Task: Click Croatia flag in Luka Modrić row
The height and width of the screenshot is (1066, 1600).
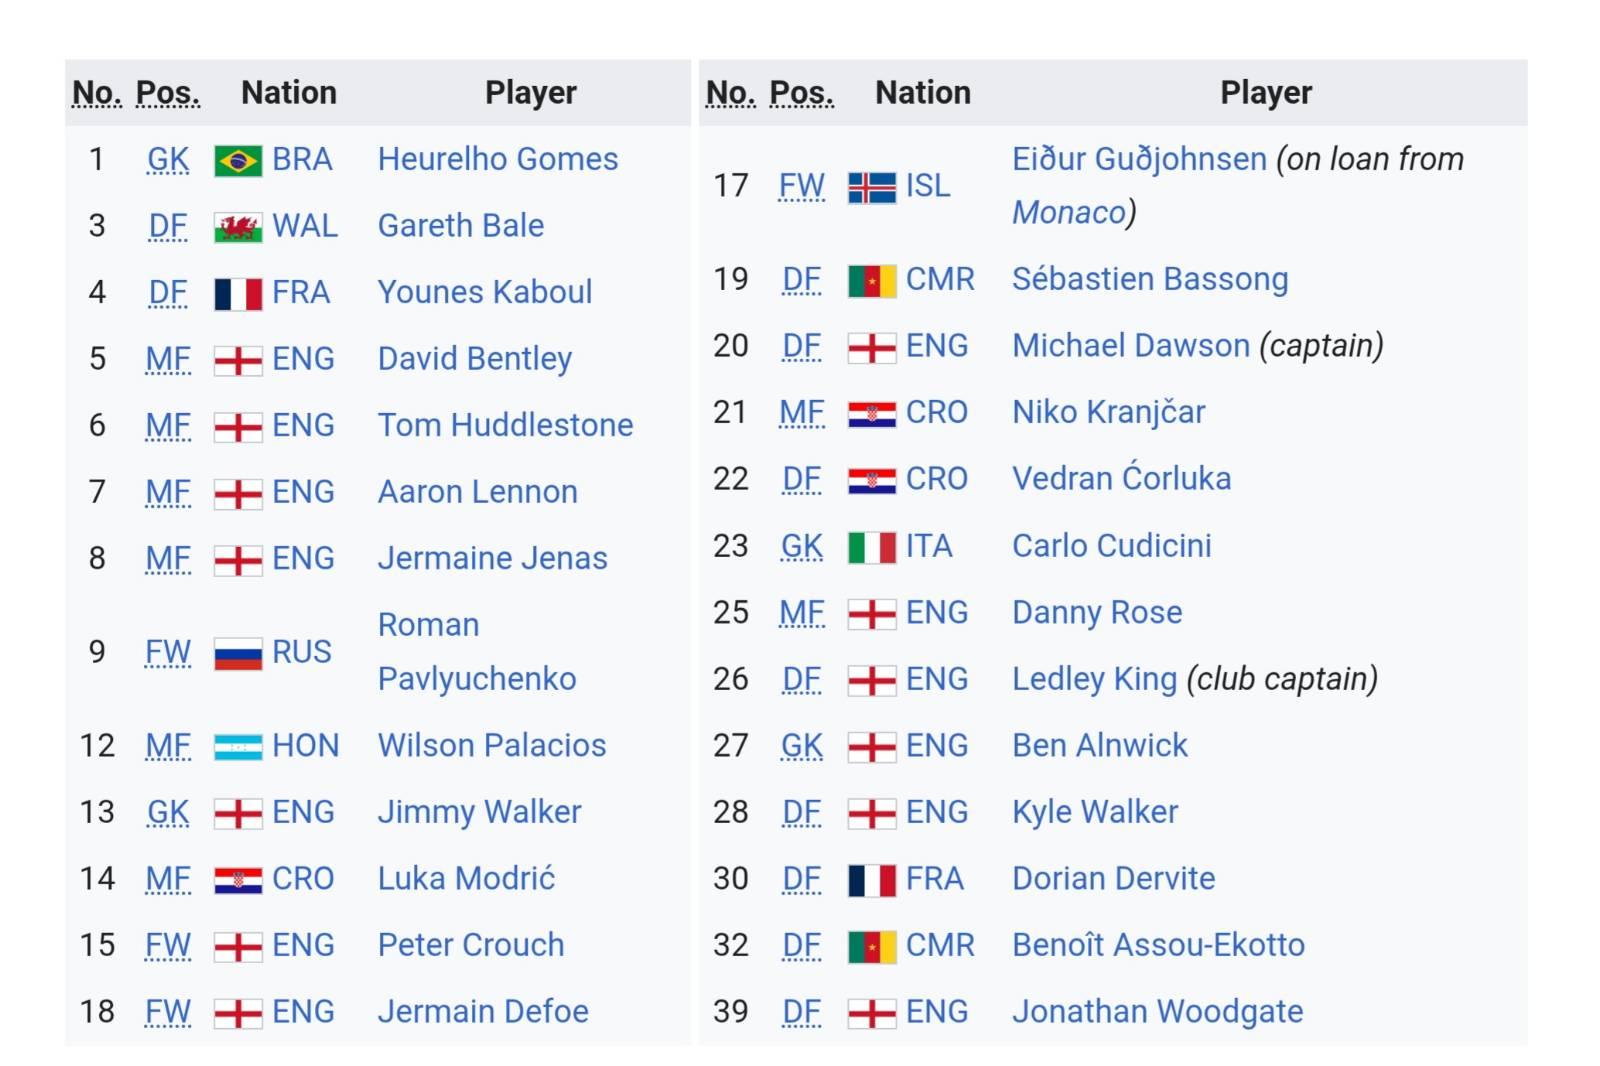Action: (x=238, y=880)
